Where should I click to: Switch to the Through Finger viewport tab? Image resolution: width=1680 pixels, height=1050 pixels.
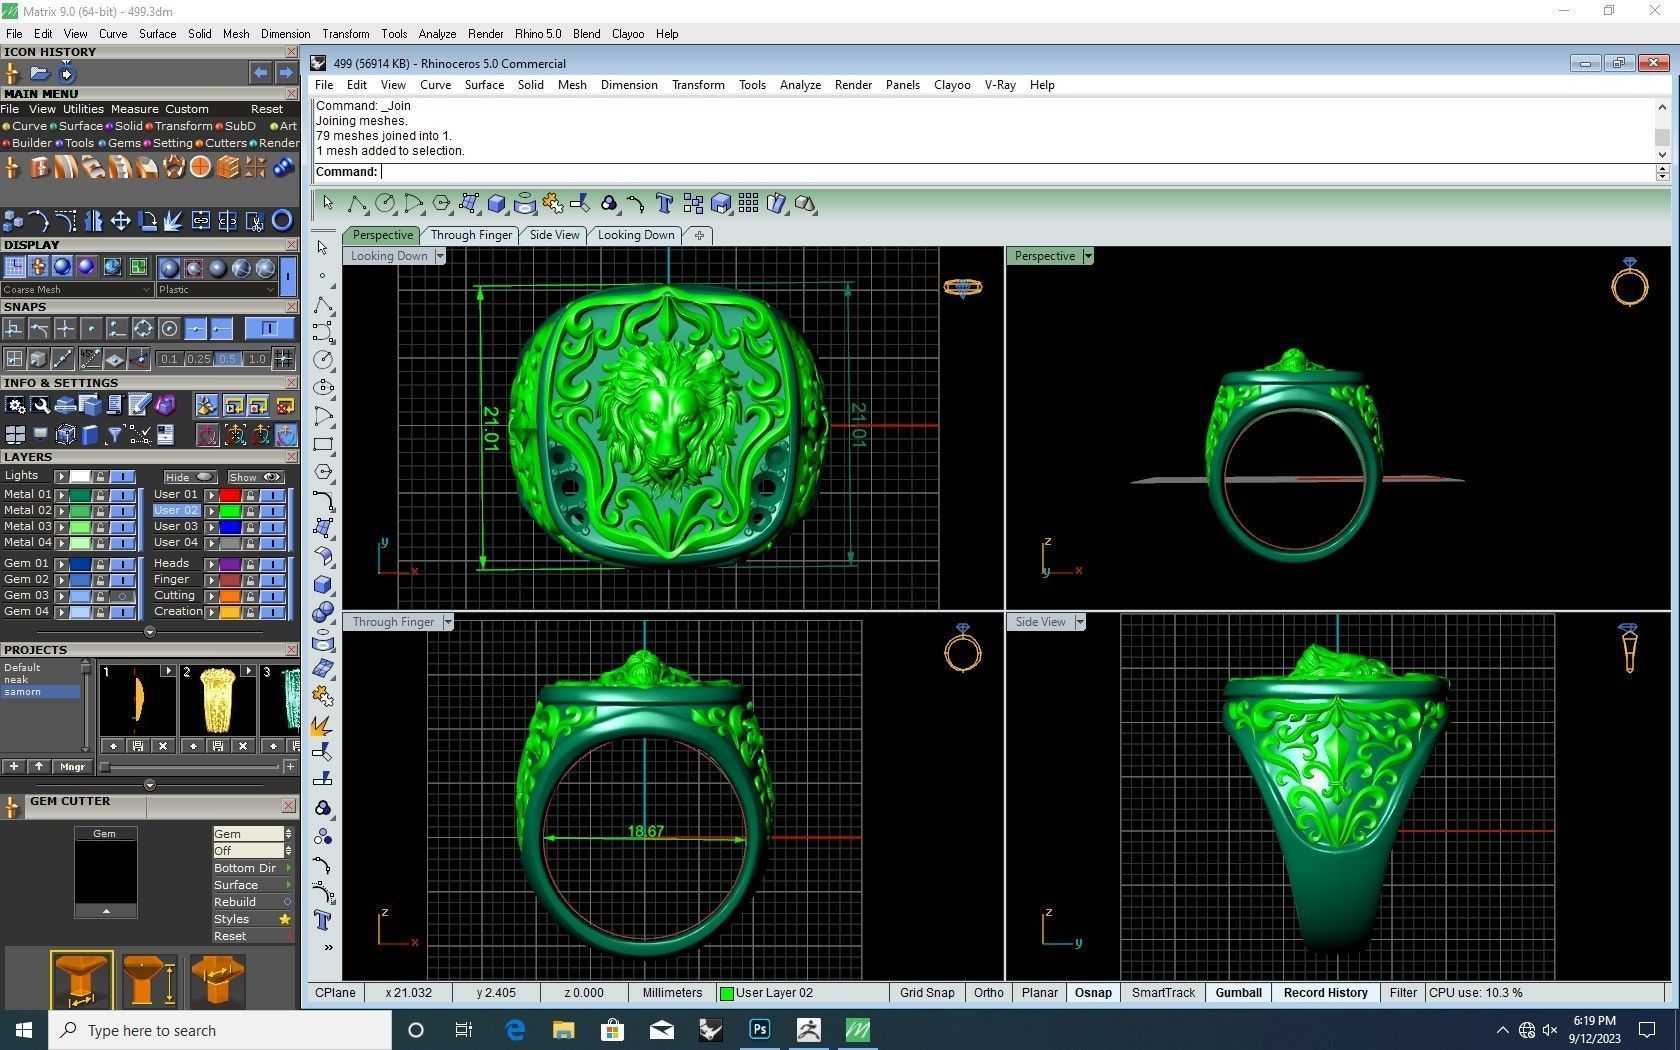[x=471, y=235]
